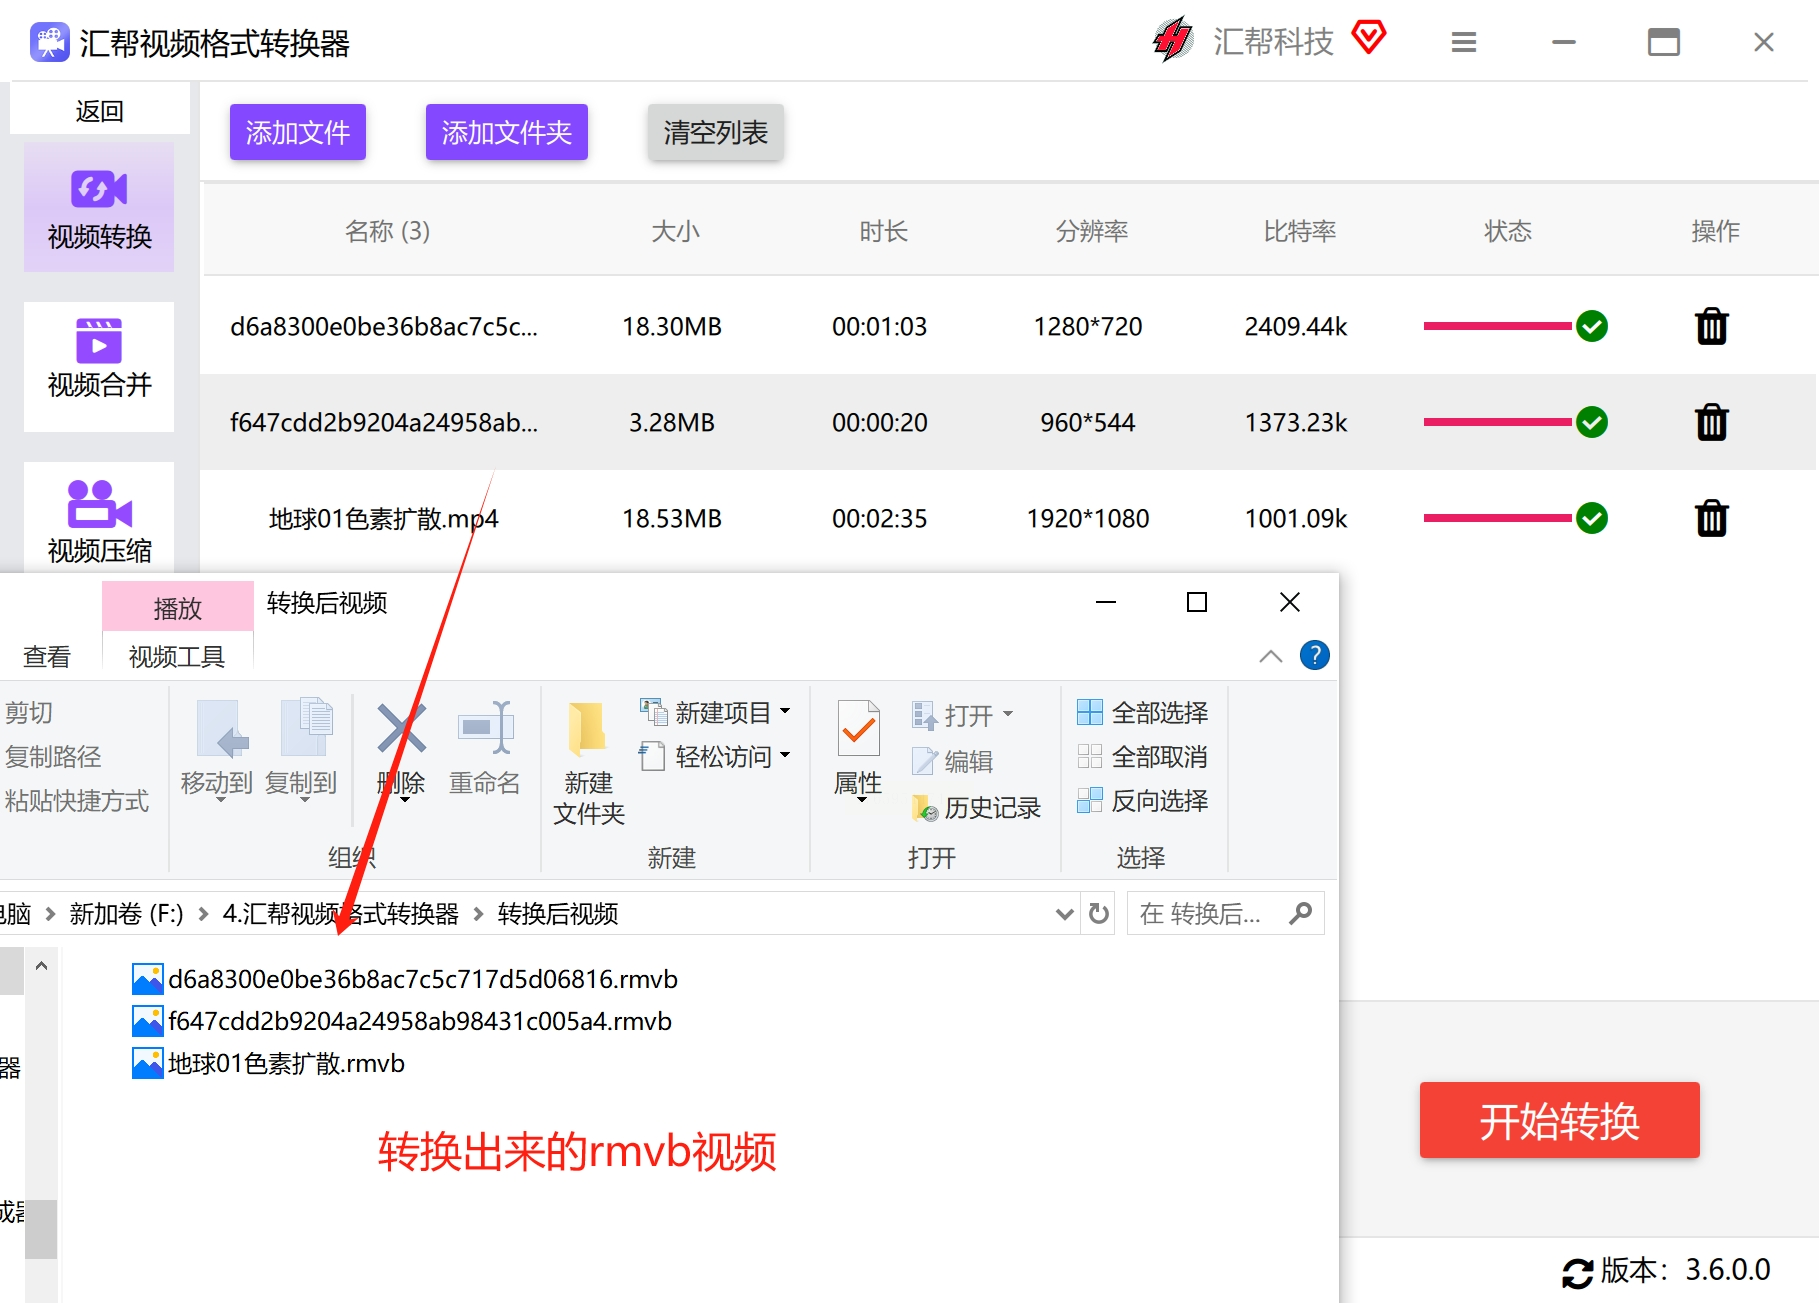Click 全部选择 select all option
This screenshot has height=1303, width=1819.
1143,713
